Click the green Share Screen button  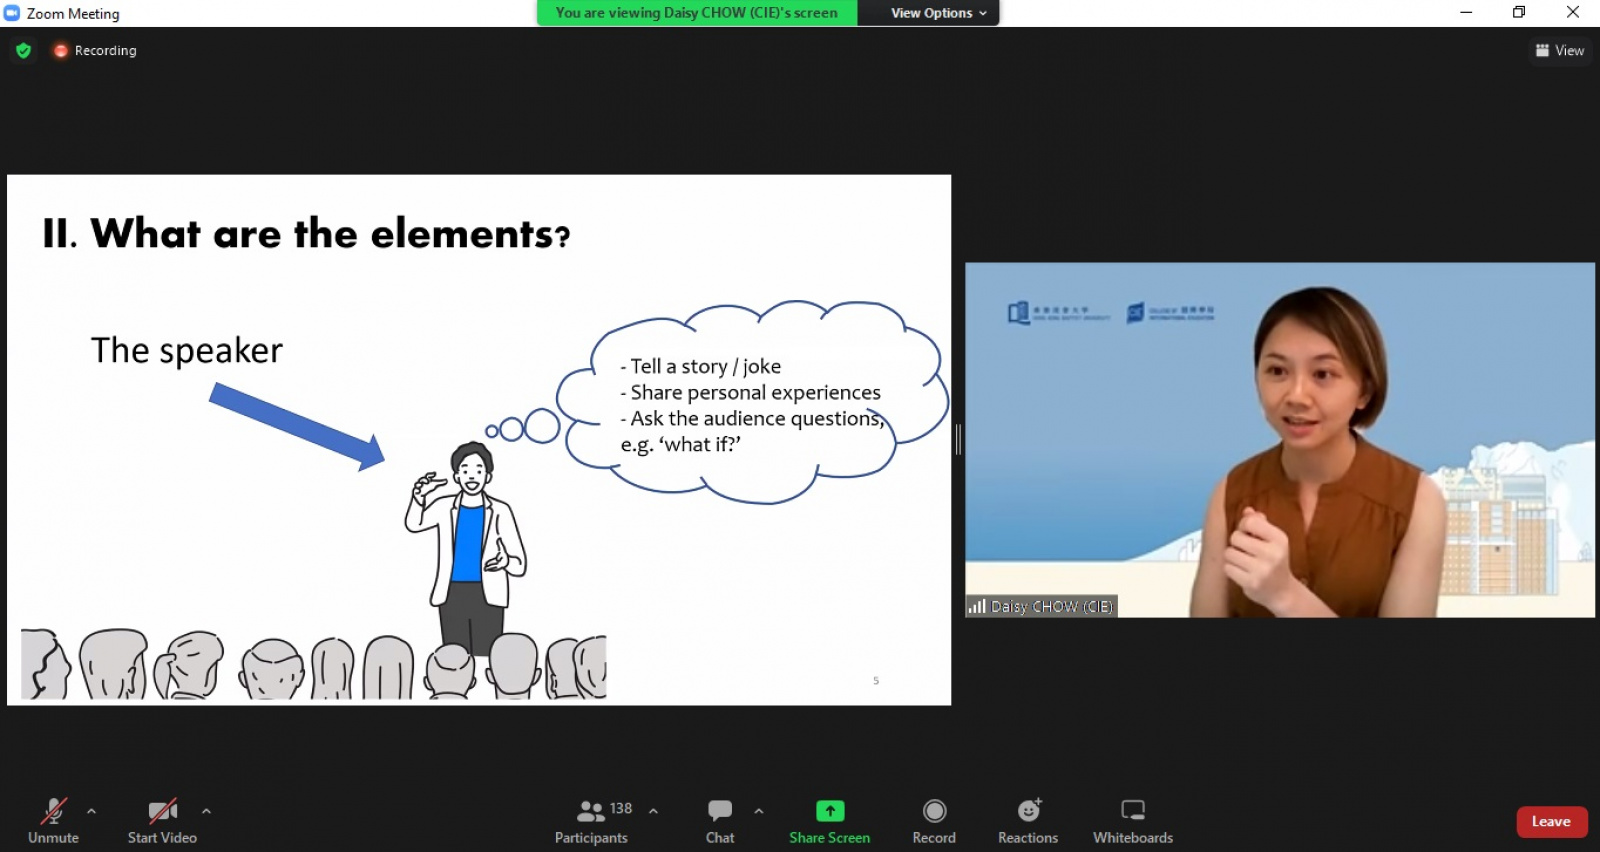pyautogui.click(x=829, y=820)
